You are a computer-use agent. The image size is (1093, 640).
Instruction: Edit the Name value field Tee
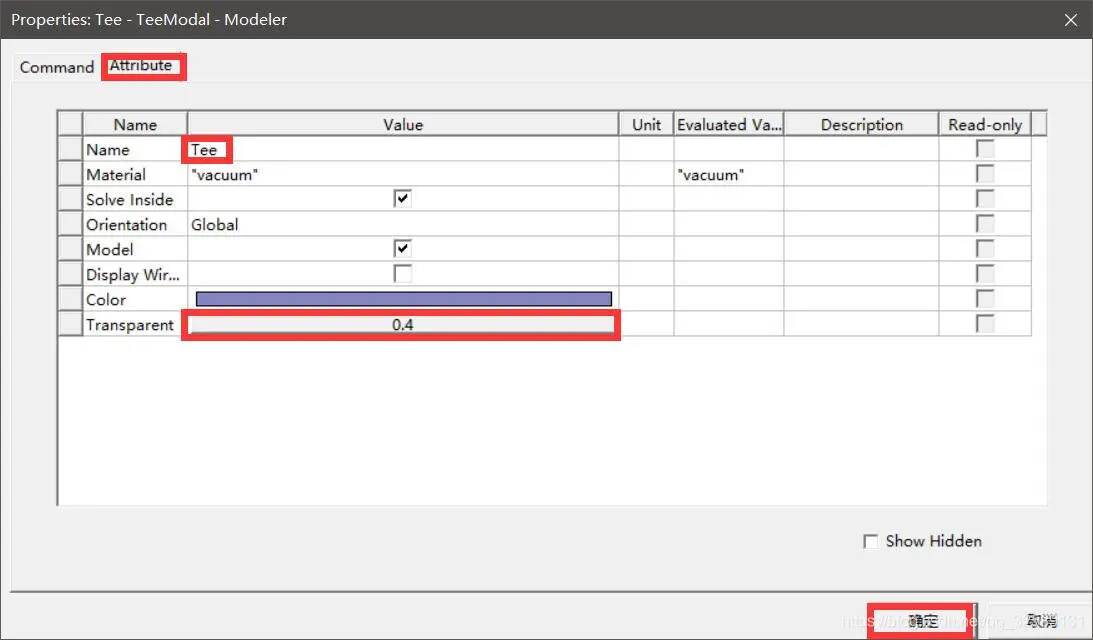point(402,149)
